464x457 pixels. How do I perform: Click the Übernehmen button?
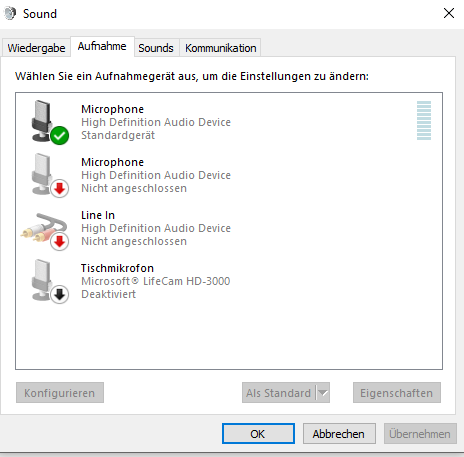point(420,434)
